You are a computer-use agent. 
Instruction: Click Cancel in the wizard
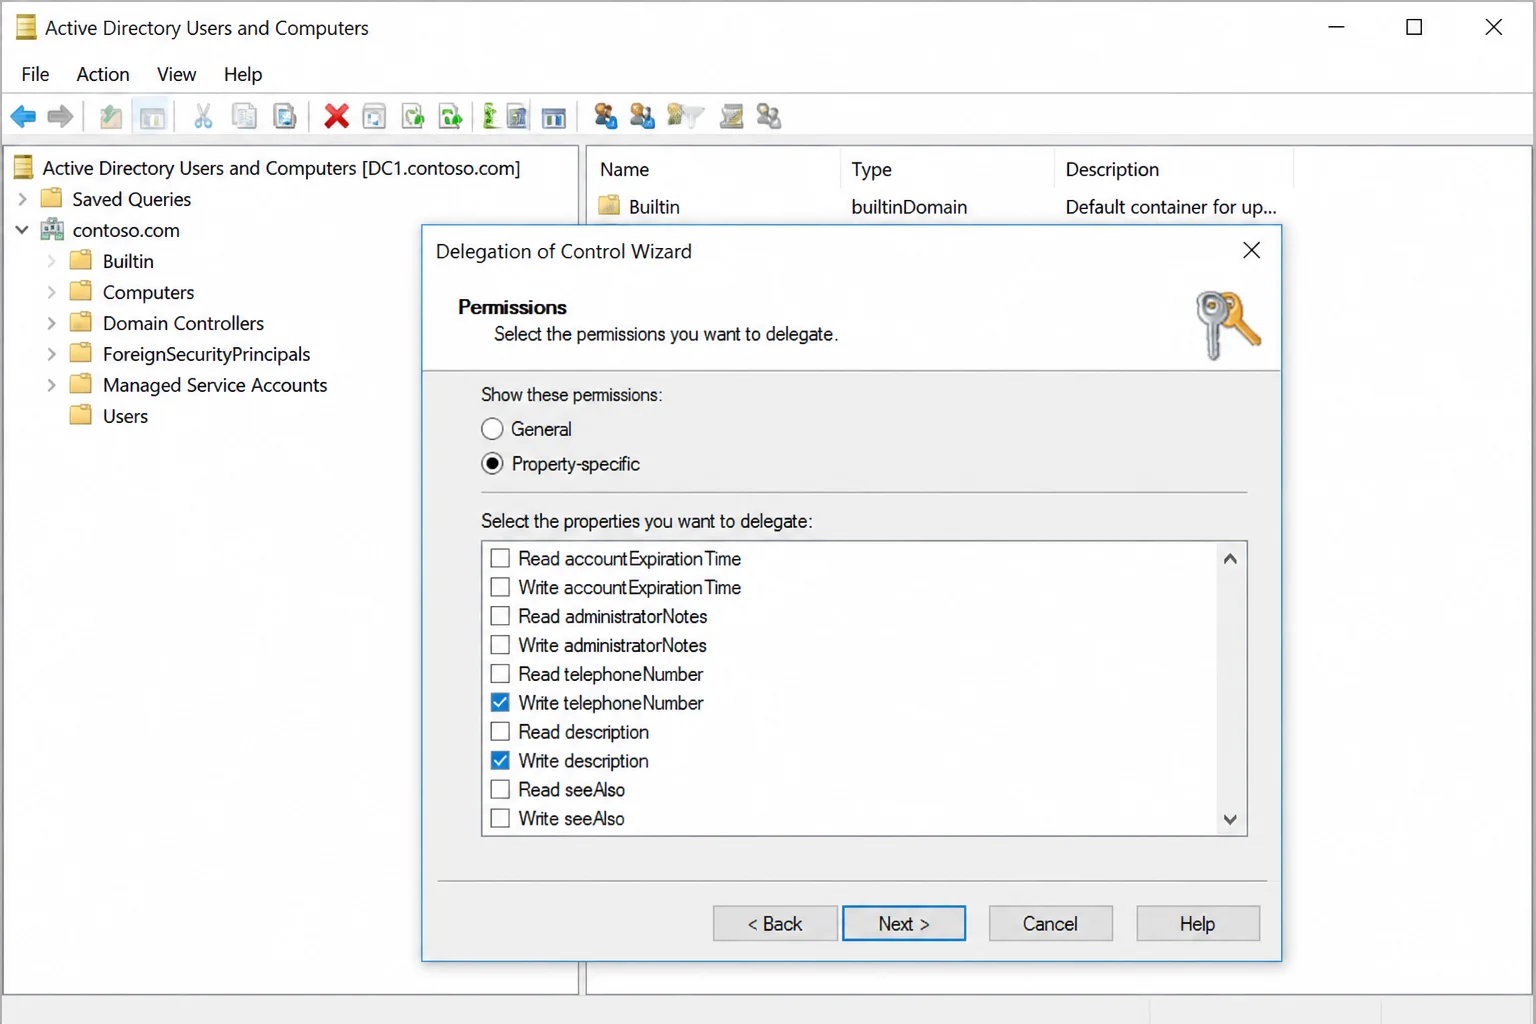pyautogui.click(x=1050, y=924)
